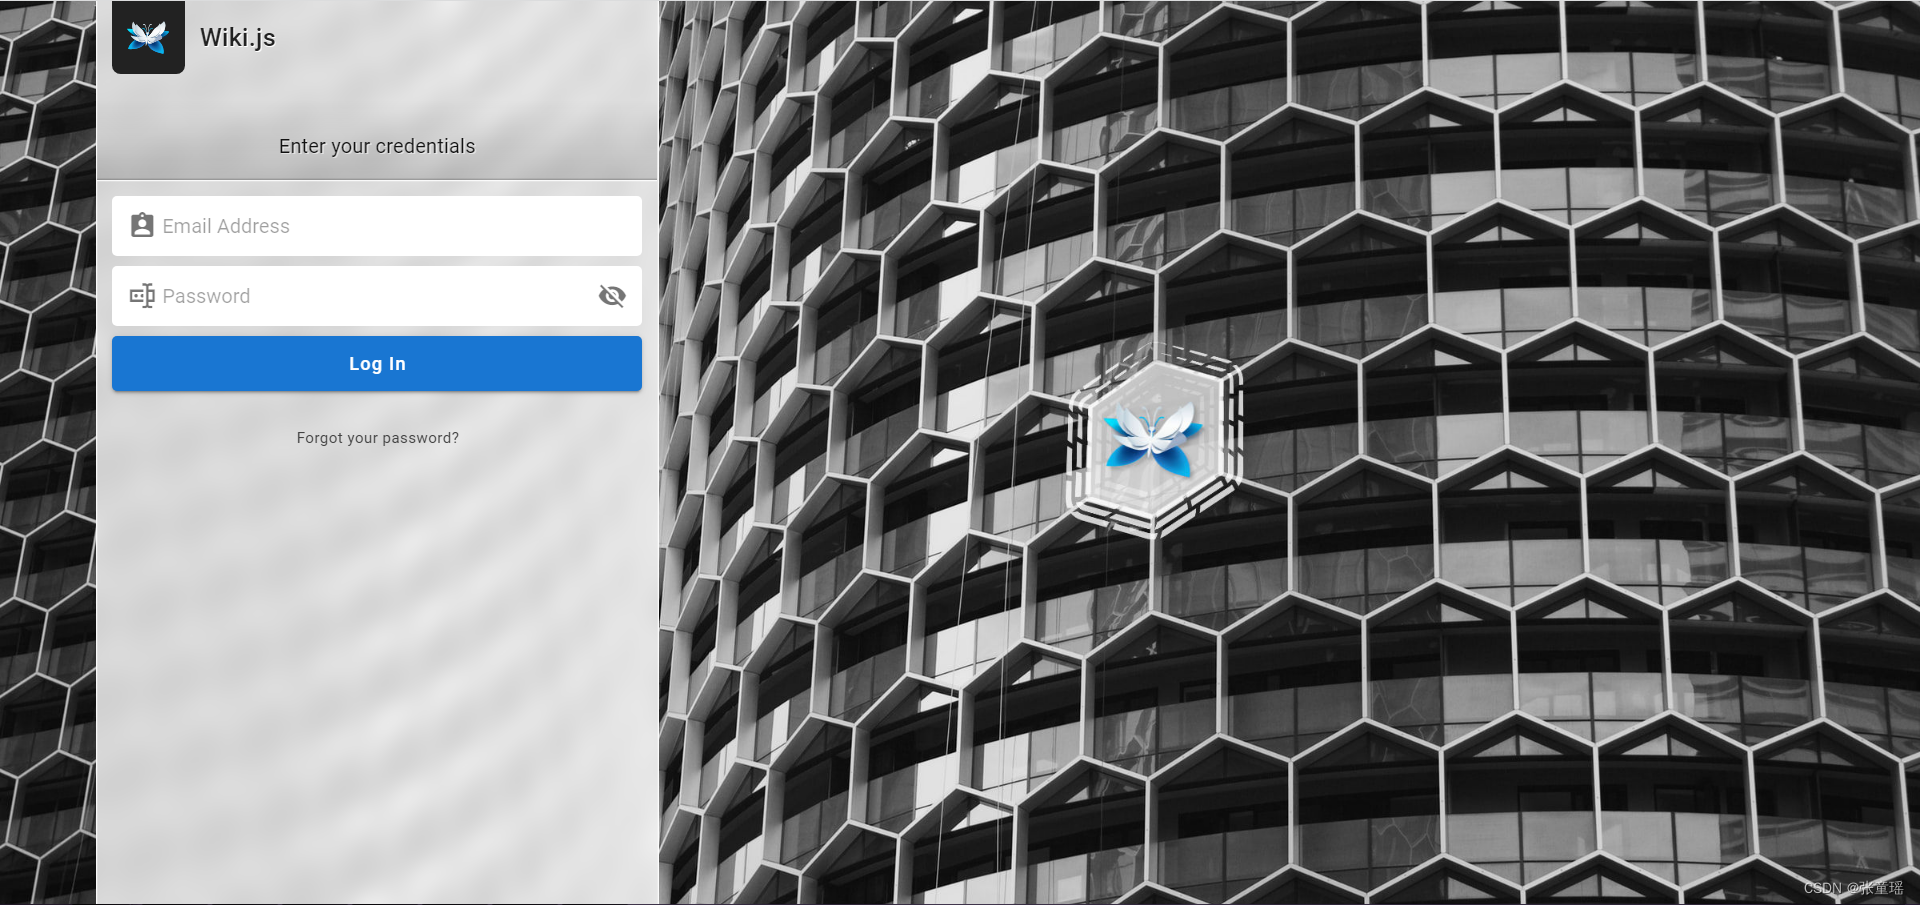Open the Forgot your password link
This screenshot has width=1920, height=905.
[x=378, y=438]
